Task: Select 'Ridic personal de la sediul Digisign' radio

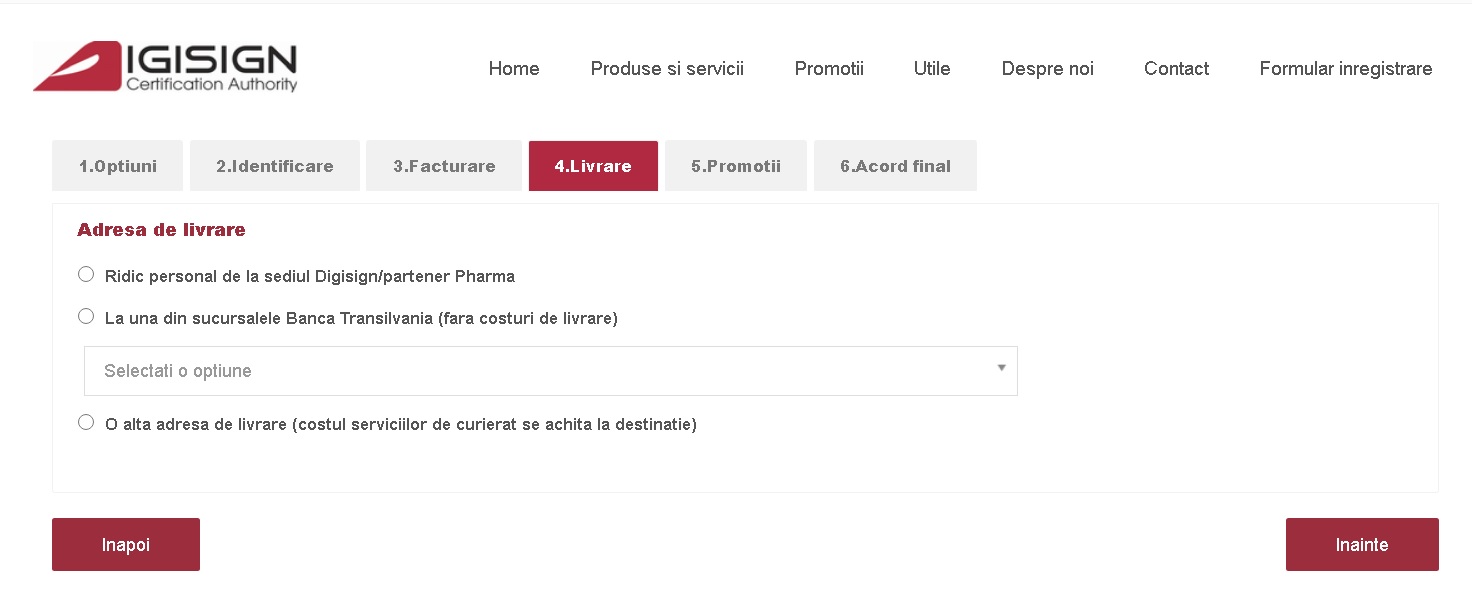Action: [x=86, y=274]
